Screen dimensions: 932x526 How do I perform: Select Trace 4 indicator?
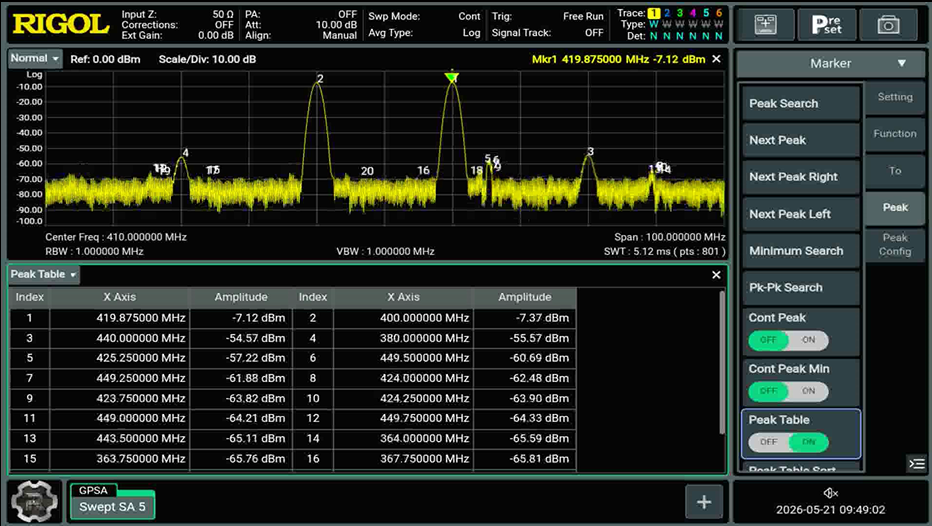[693, 13]
